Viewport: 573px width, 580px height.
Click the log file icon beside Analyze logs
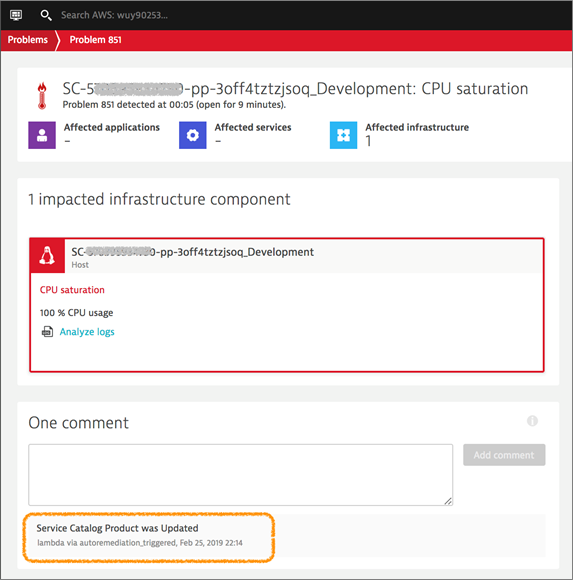click(x=47, y=331)
